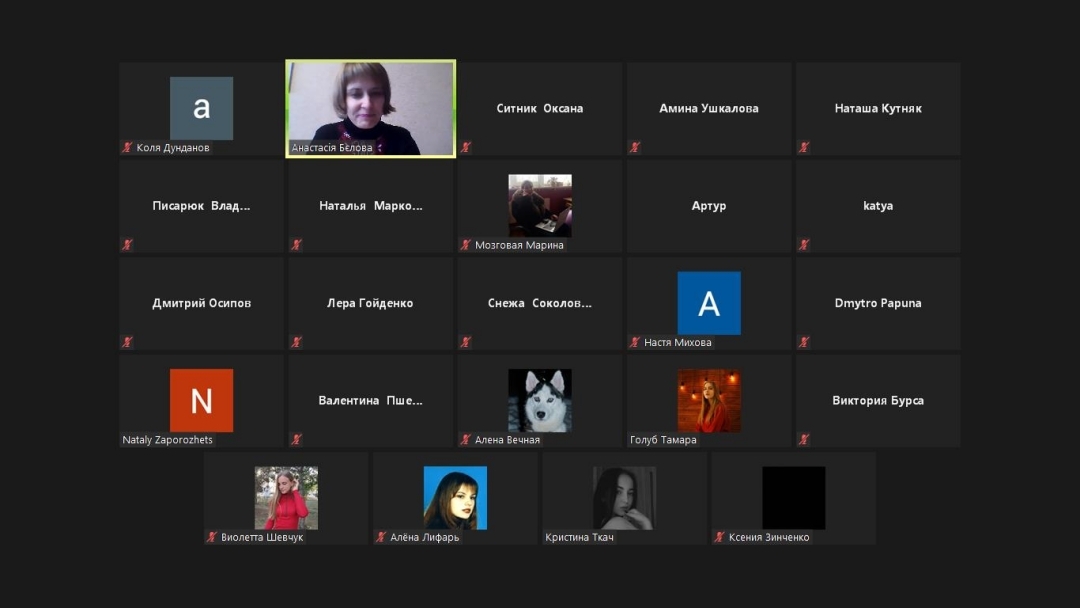Select the Артур participant tile
Viewport: 1080px width, 608px height.
click(x=709, y=206)
